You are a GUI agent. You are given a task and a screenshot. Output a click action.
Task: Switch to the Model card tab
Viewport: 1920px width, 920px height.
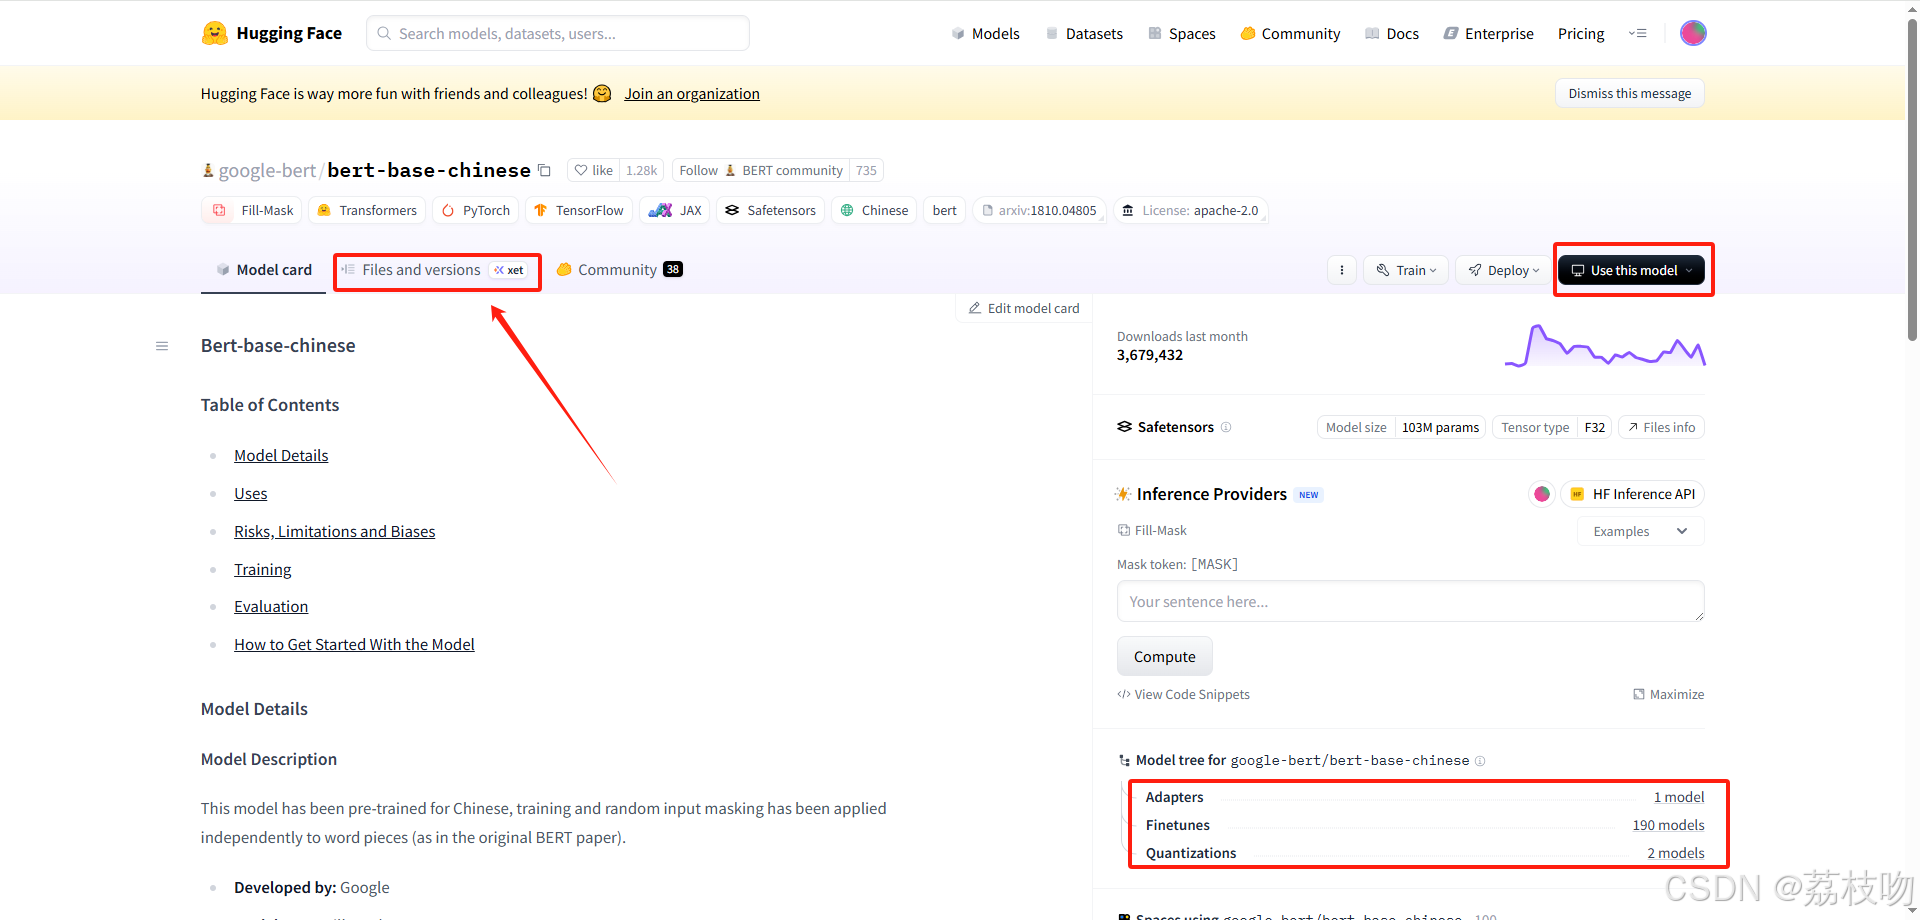[x=264, y=270]
